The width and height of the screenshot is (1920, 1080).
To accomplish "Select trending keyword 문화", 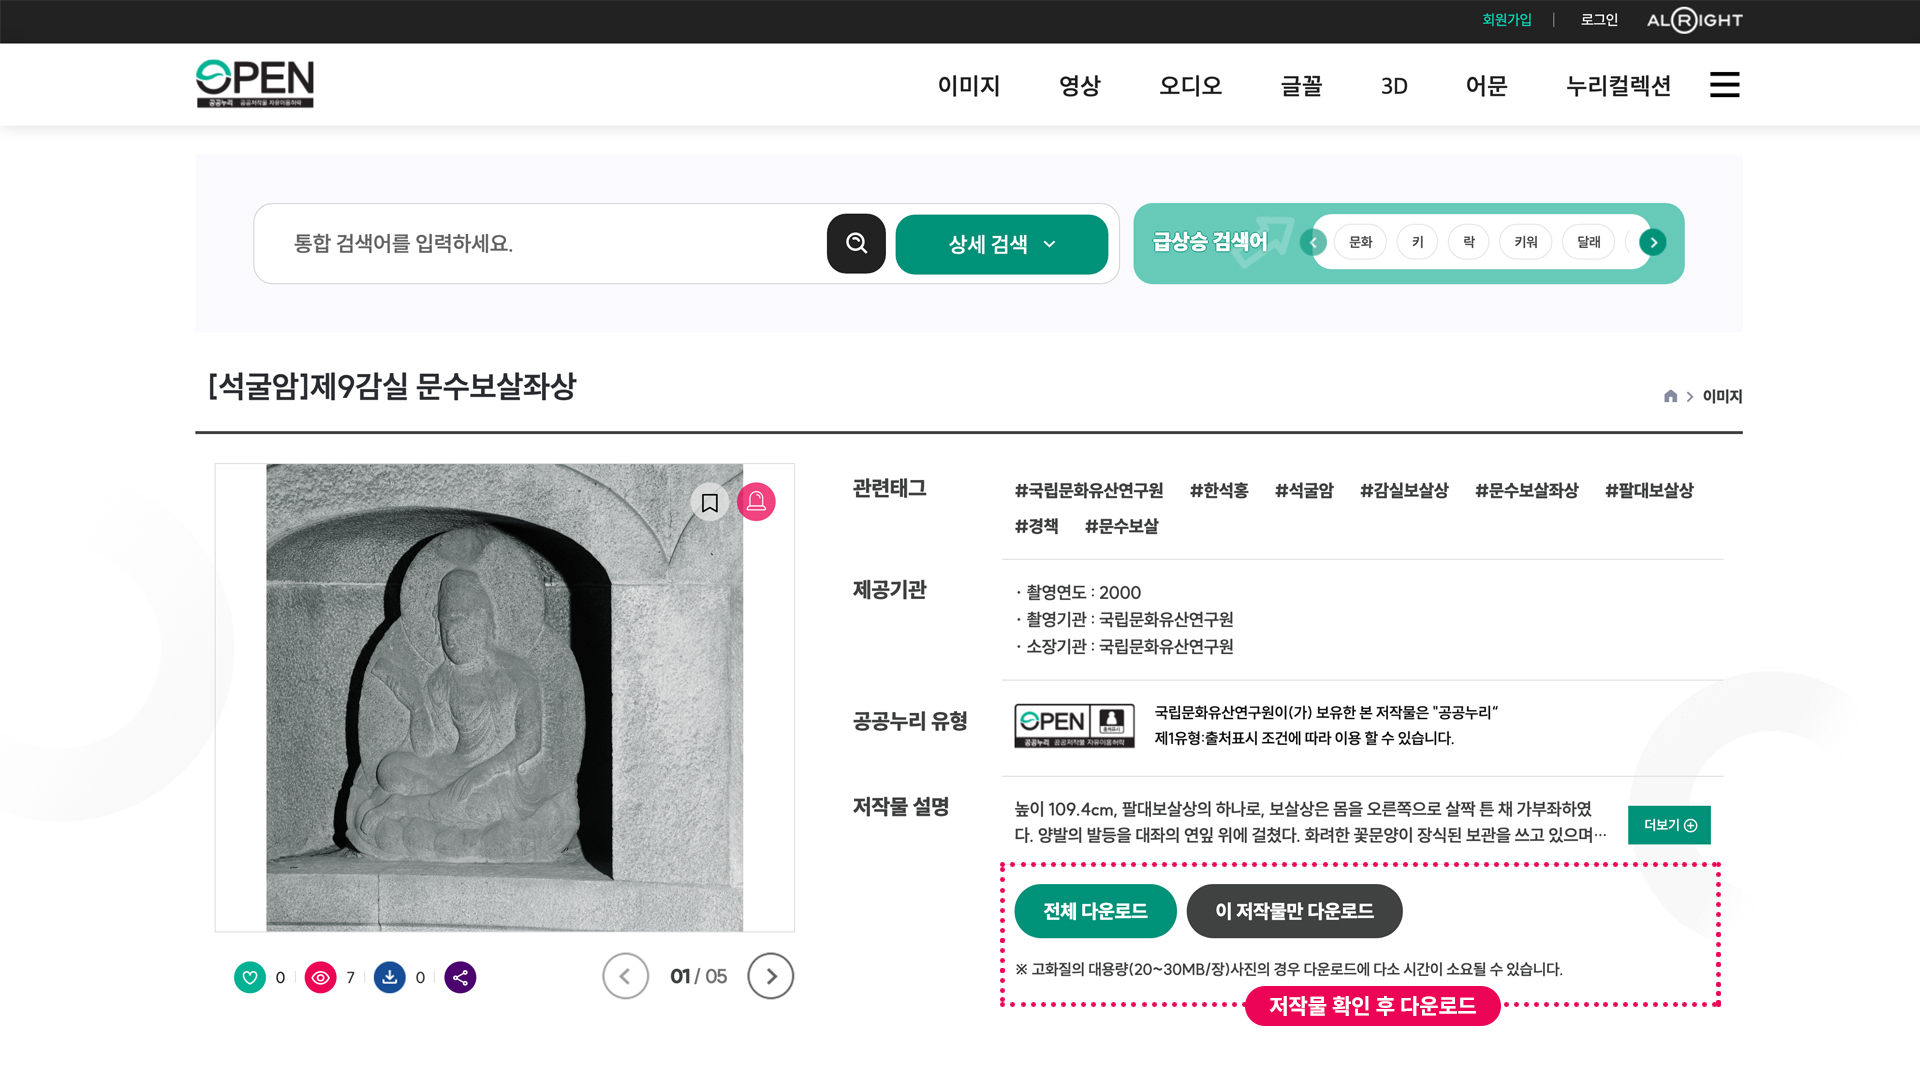I will [1360, 242].
